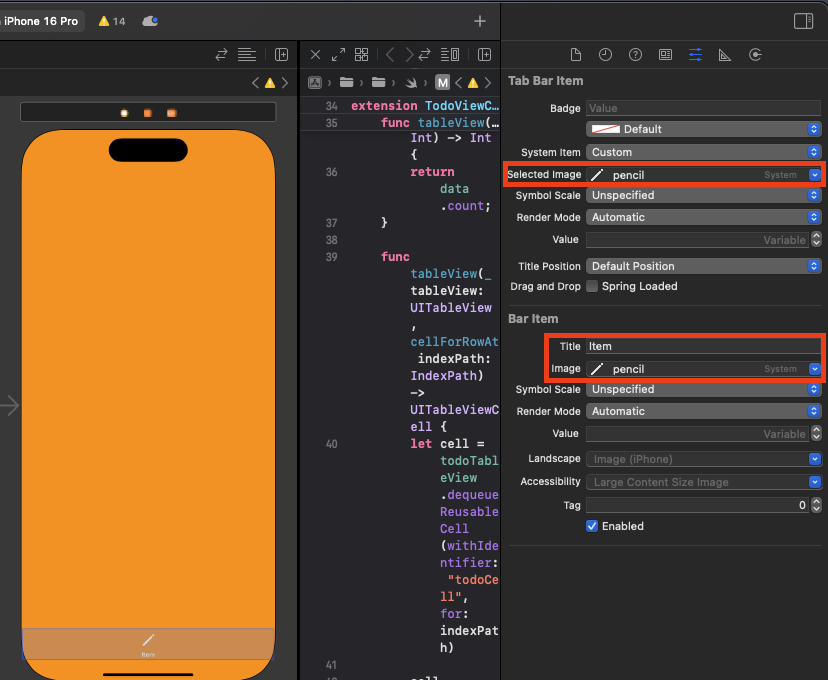This screenshot has height=680, width=828.
Task: Open Tab Bar Item Render Mode dropdown
Action: click(x=703, y=217)
